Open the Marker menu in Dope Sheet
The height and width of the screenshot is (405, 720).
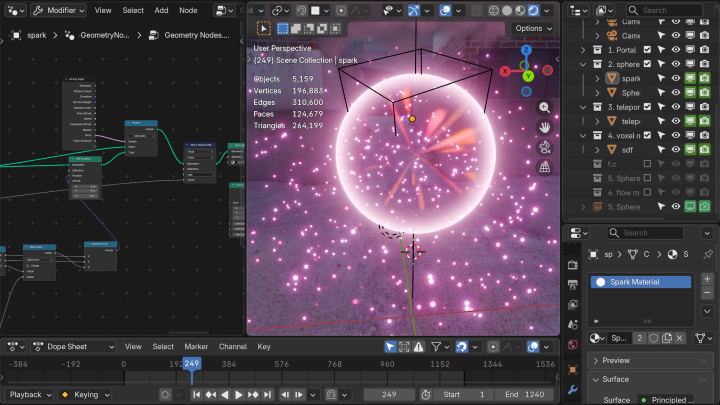pyautogui.click(x=195, y=347)
